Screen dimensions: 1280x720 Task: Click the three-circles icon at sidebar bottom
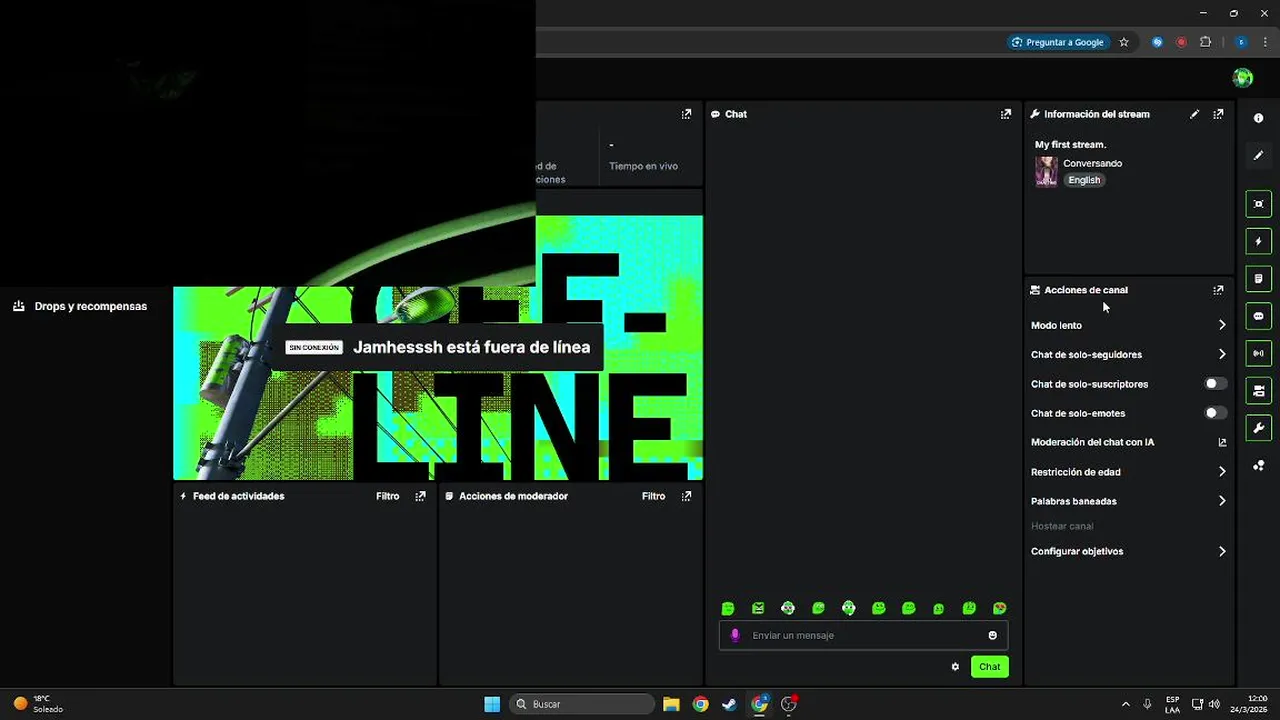pyautogui.click(x=1258, y=466)
